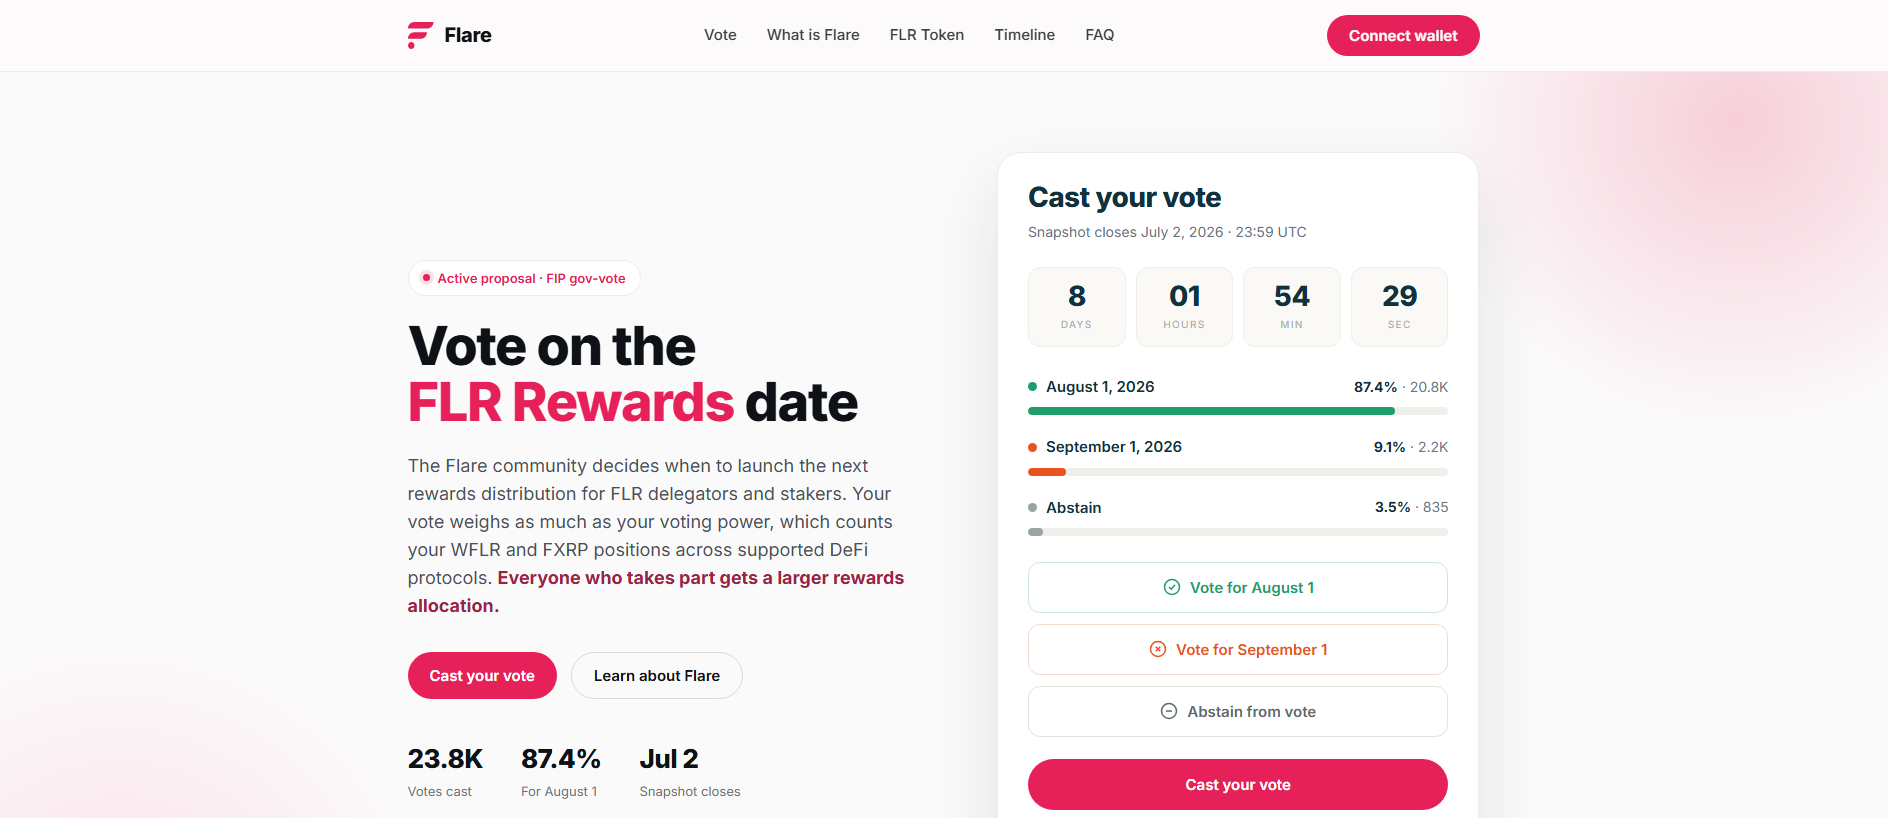Screen dimensions: 1888x818
Task: Click the red dot in Active proposal badge
Action: tap(426, 278)
